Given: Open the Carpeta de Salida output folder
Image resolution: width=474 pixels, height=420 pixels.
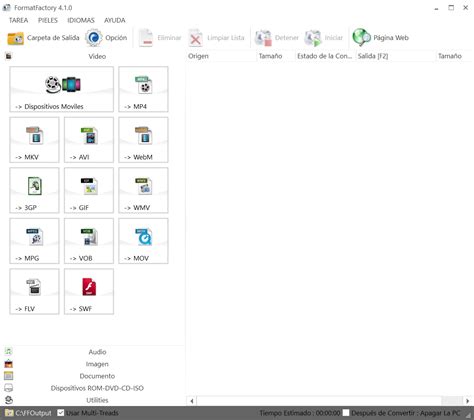Looking at the screenshot, I should tap(43, 38).
